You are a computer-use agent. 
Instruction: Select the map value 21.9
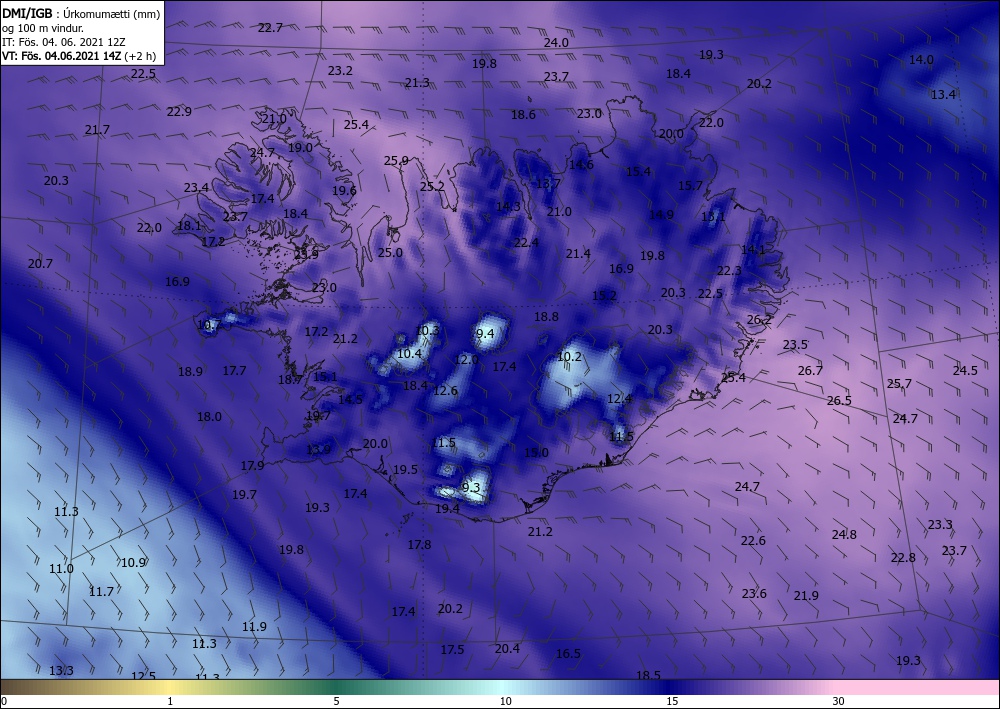[x=806, y=596]
